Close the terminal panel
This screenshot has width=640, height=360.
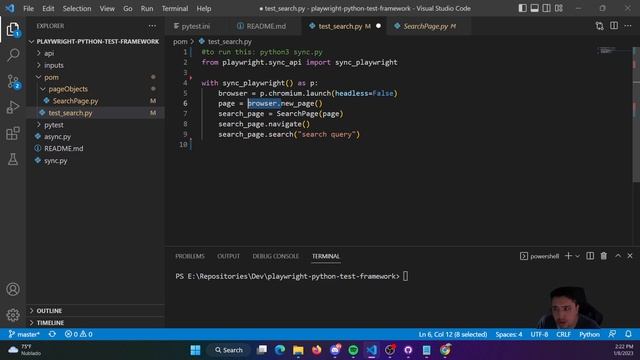coord(630,256)
